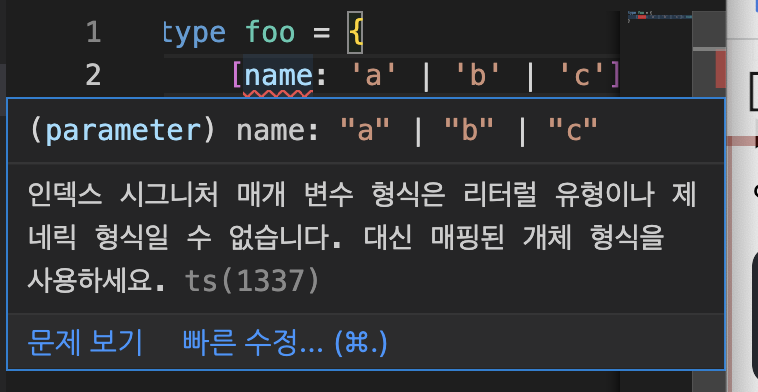Viewport: 758px width, 392px height.
Task: Select the Korean error message starting with '인덱스 시그니처'
Action: [362, 238]
